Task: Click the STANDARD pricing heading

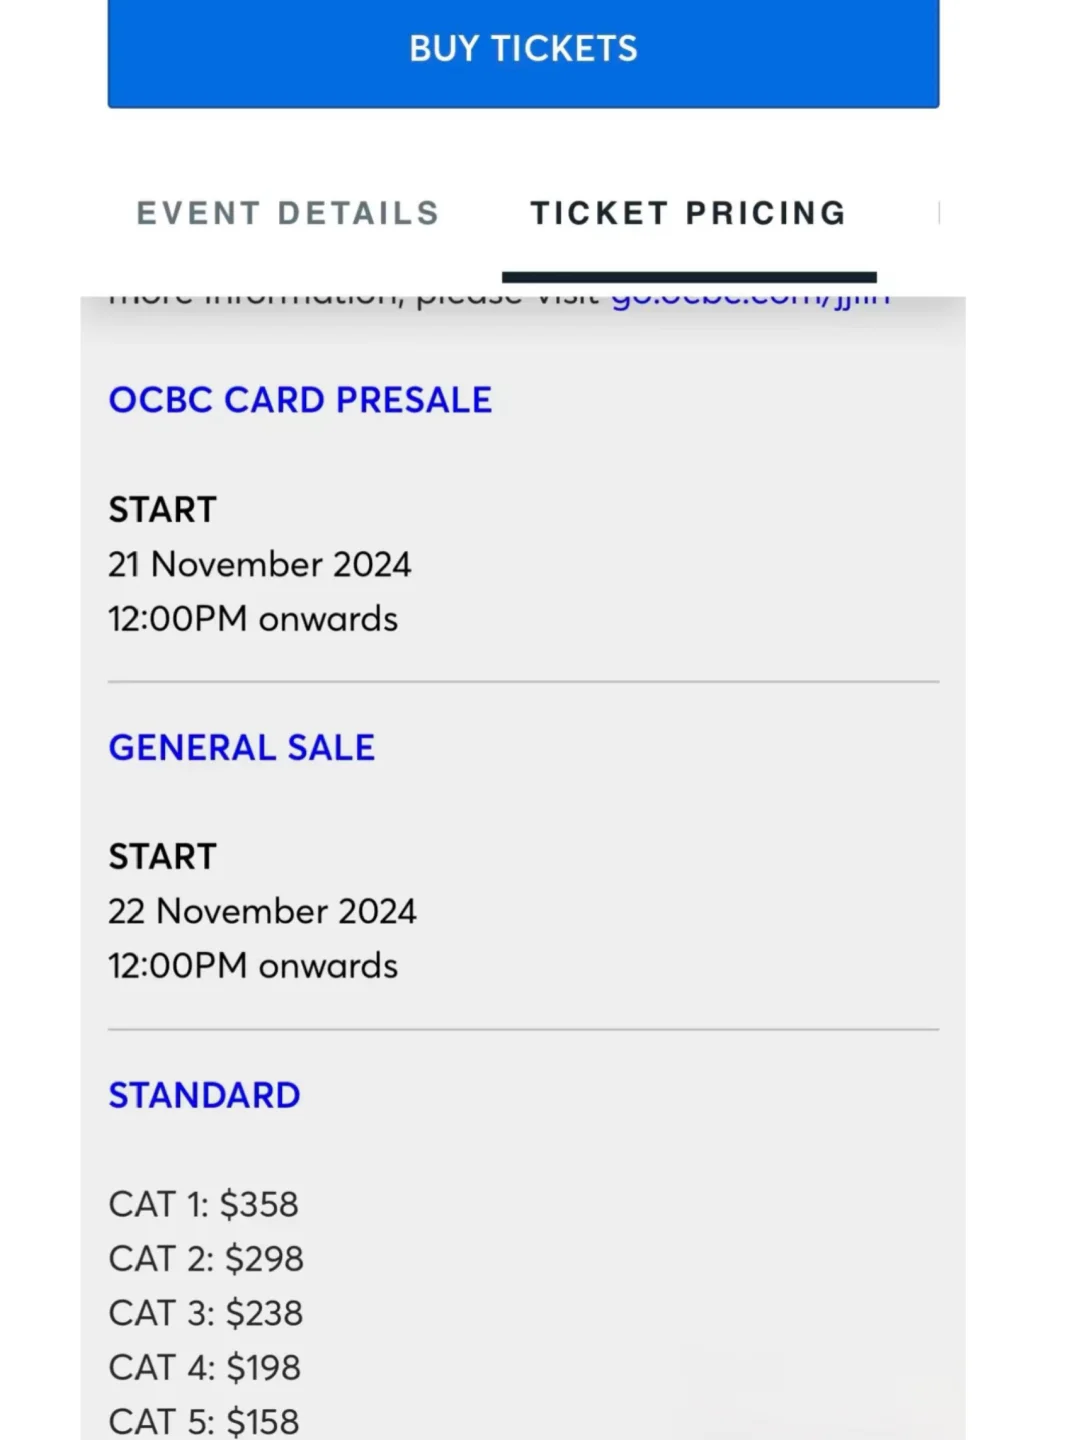Action: pyautogui.click(x=204, y=1096)
